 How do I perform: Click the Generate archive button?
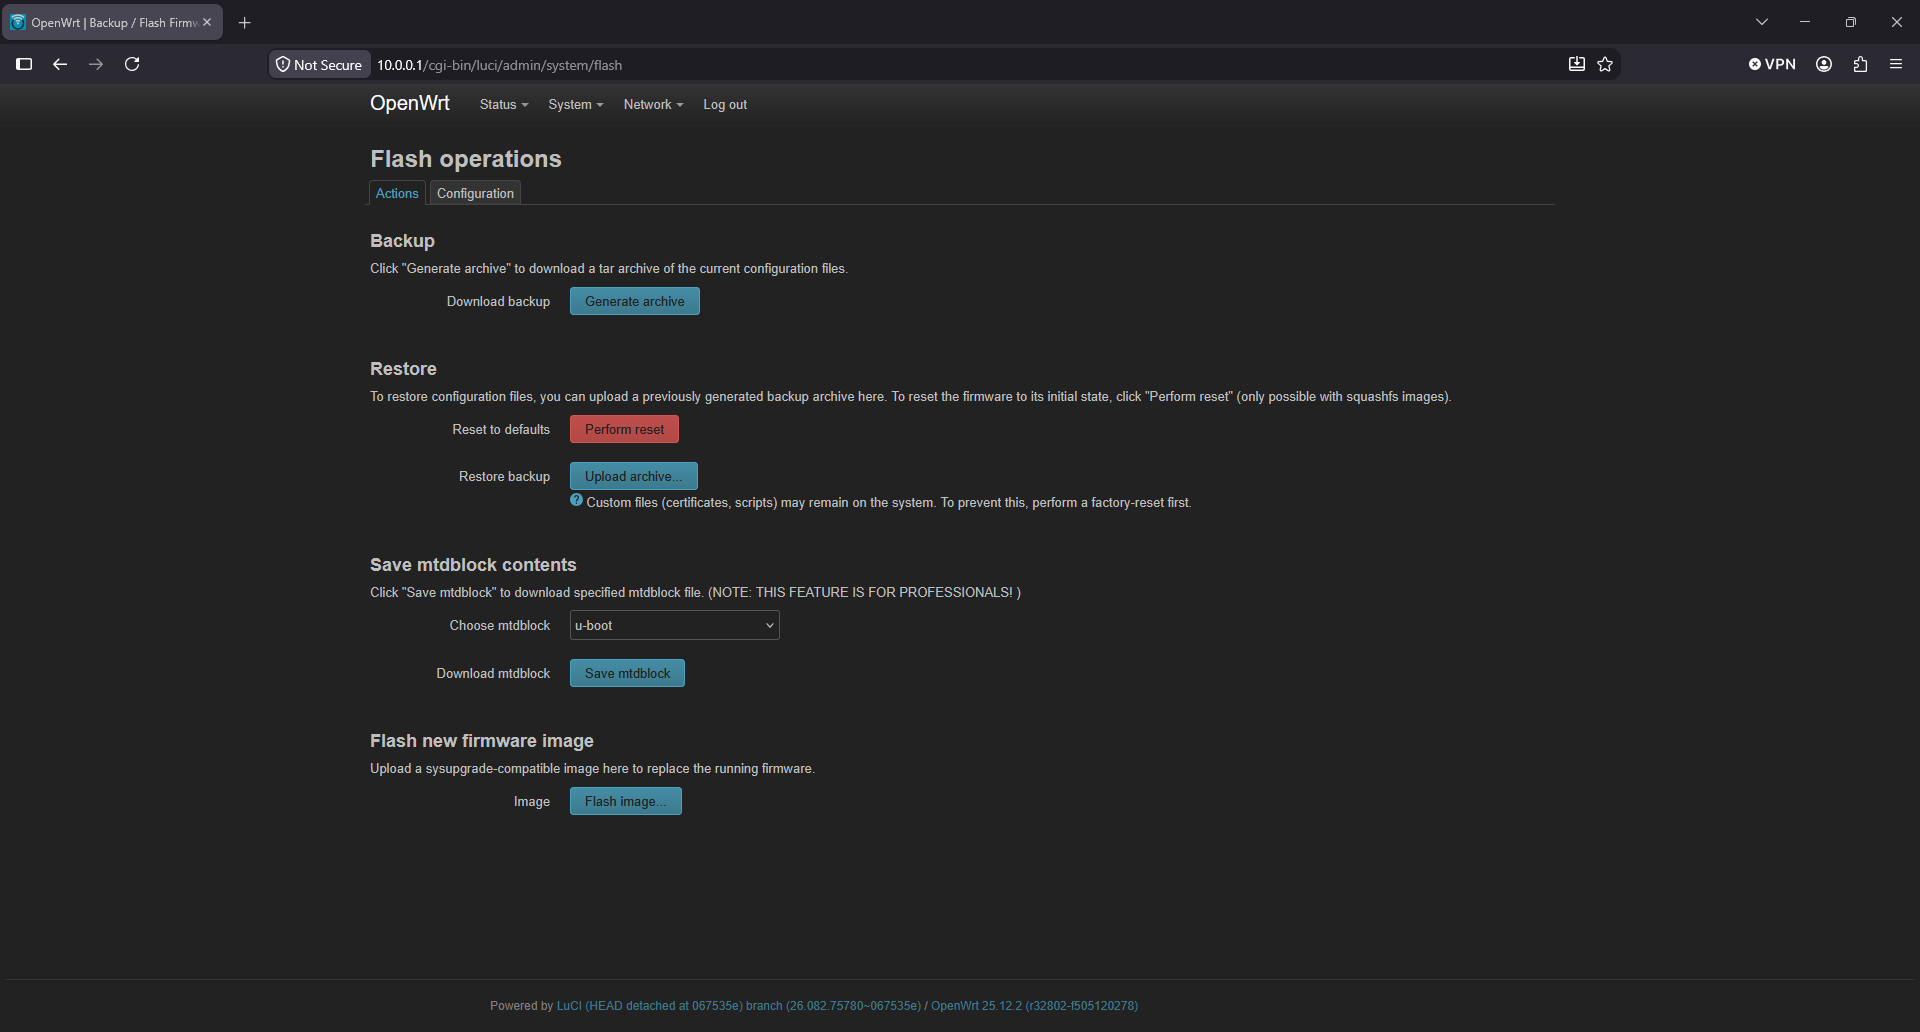(x=635, y=301)
